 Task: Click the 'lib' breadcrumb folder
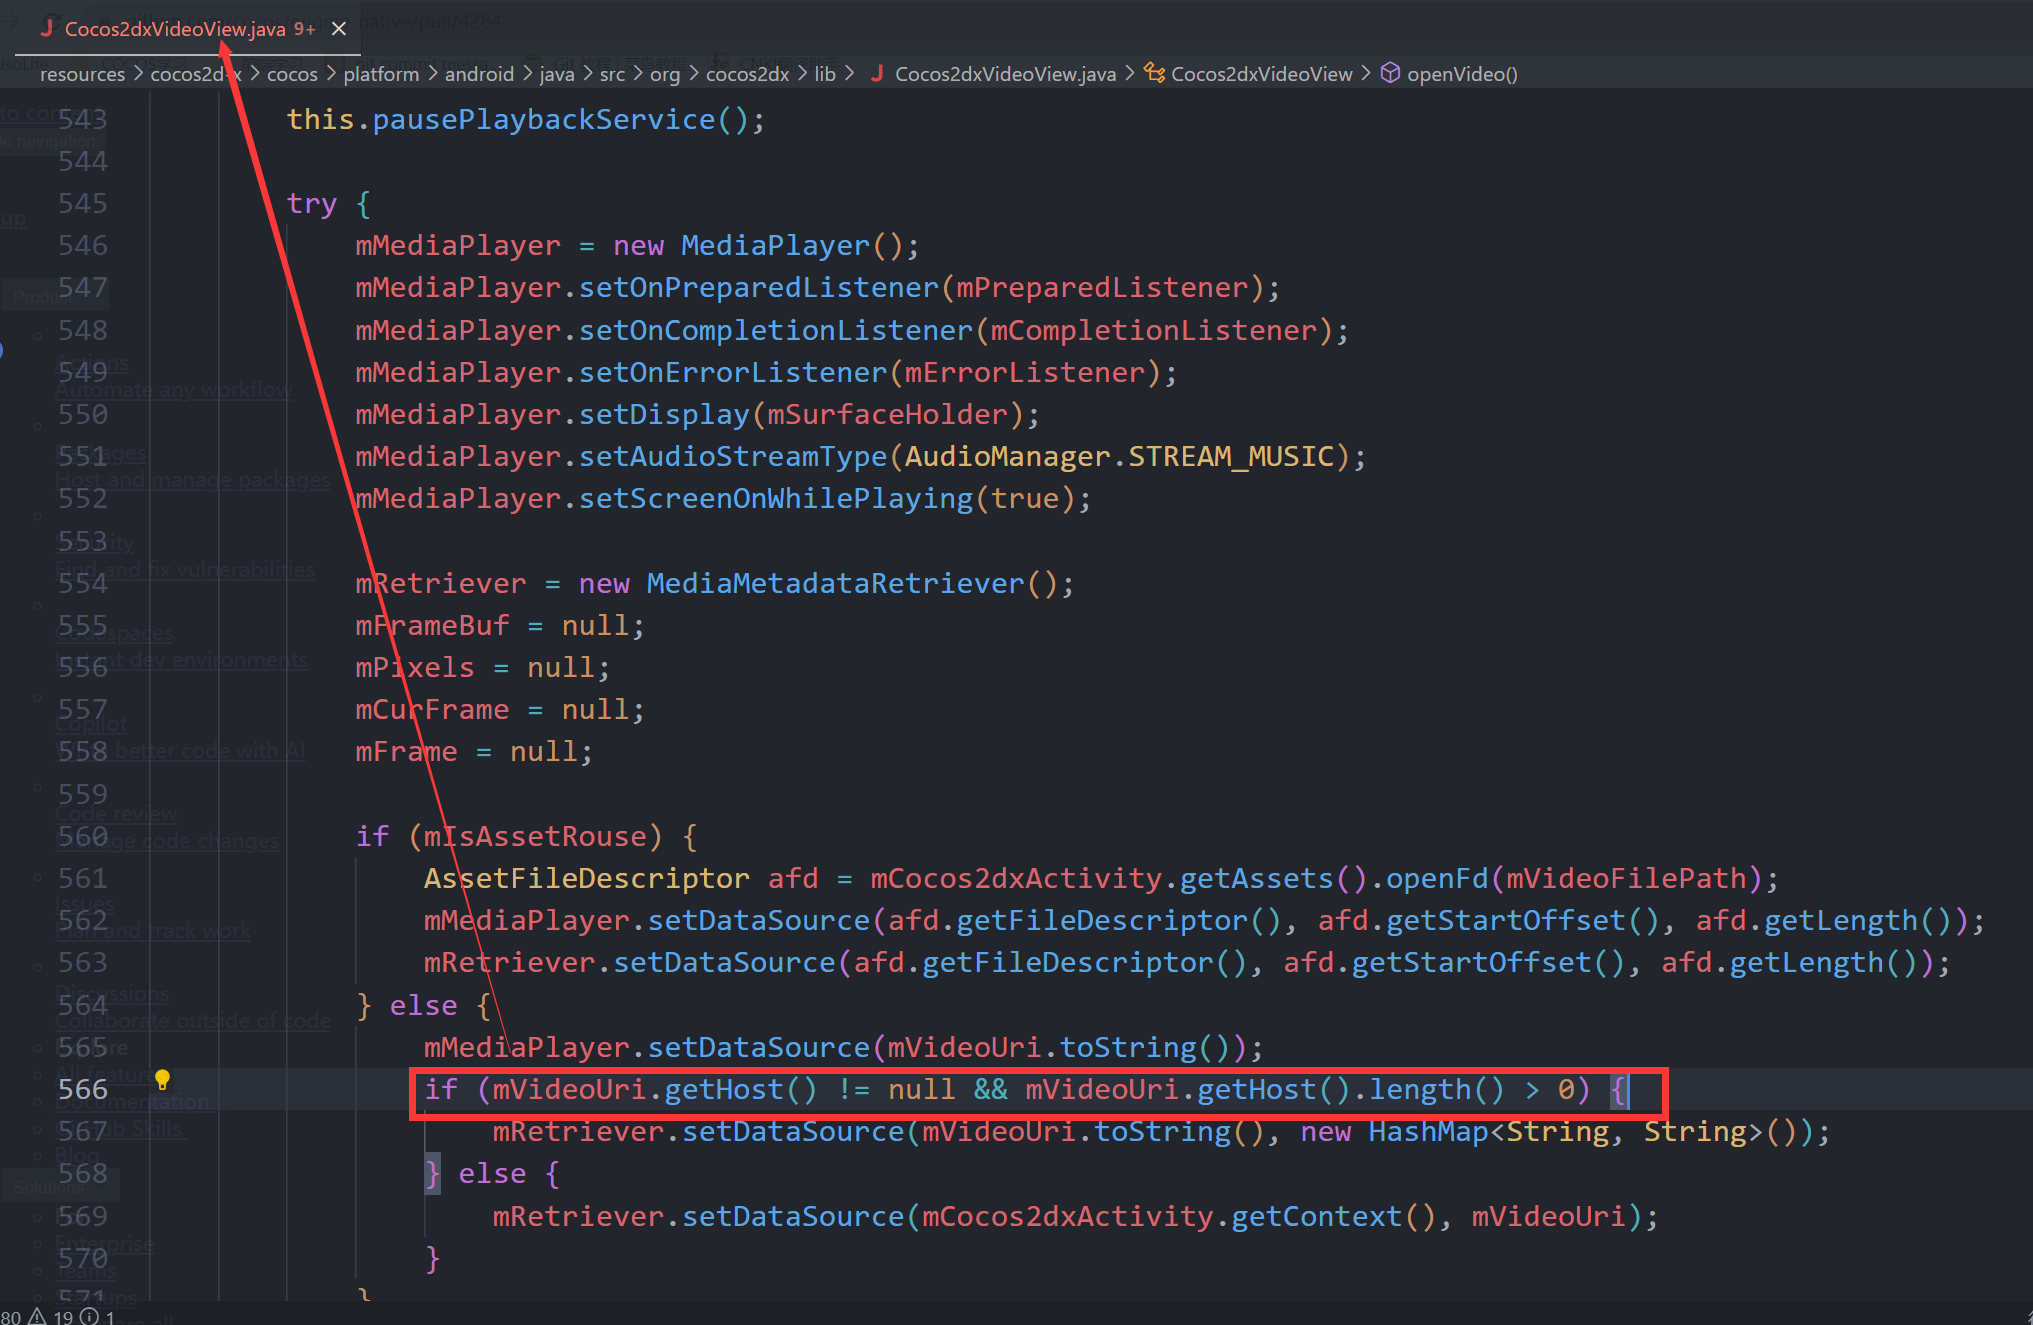[824, 74]
